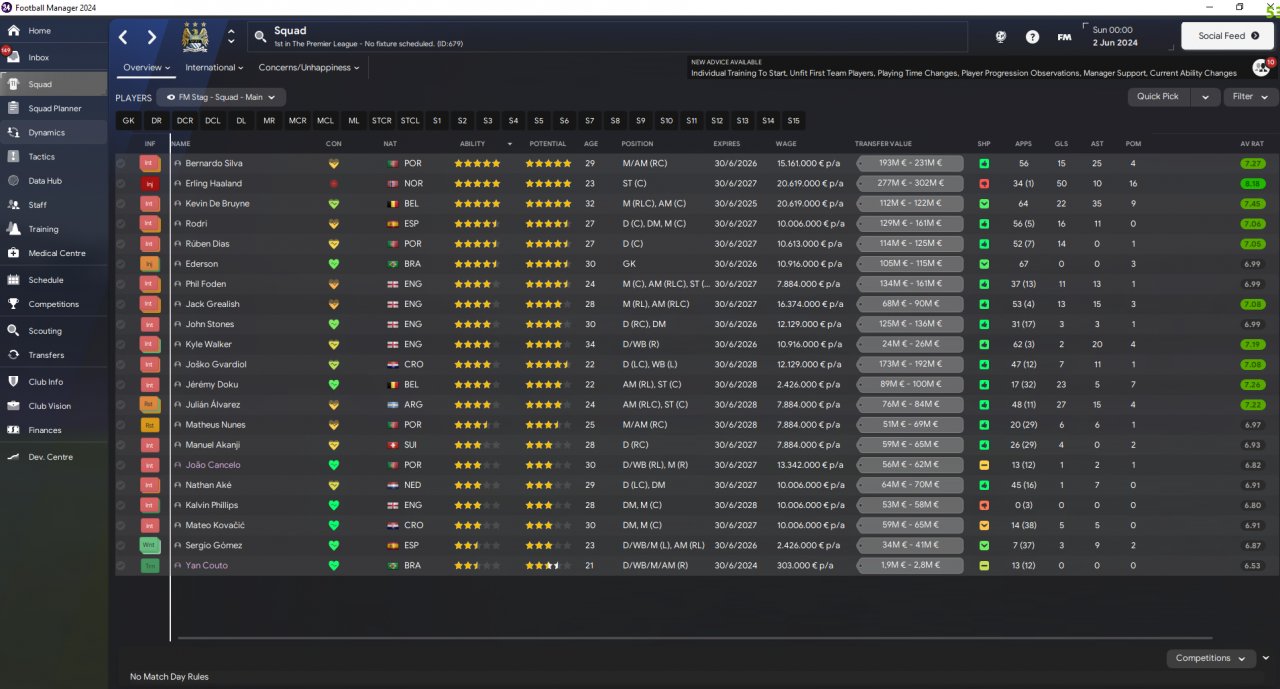
Task: Open the notifications icon beside advice
Action: tap(1261, 67)
